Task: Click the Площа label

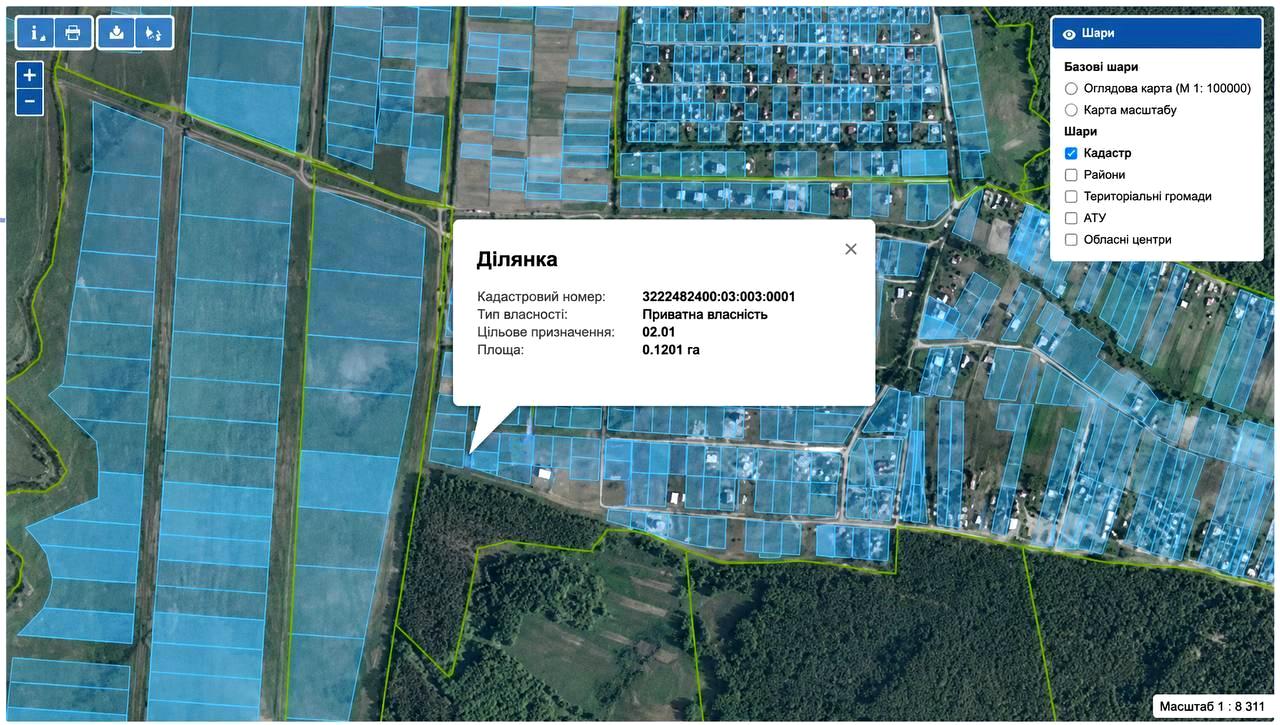Action: tap(501, 350)
